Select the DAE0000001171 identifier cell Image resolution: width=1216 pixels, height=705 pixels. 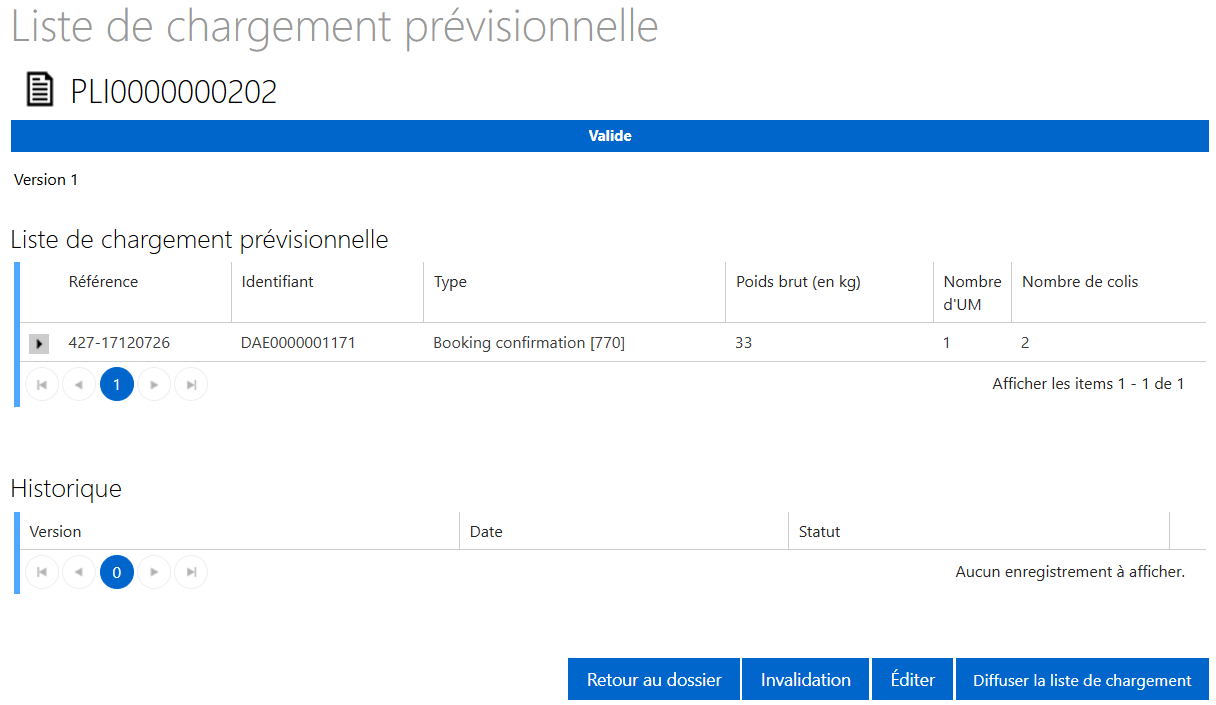[x=298, y=343]
